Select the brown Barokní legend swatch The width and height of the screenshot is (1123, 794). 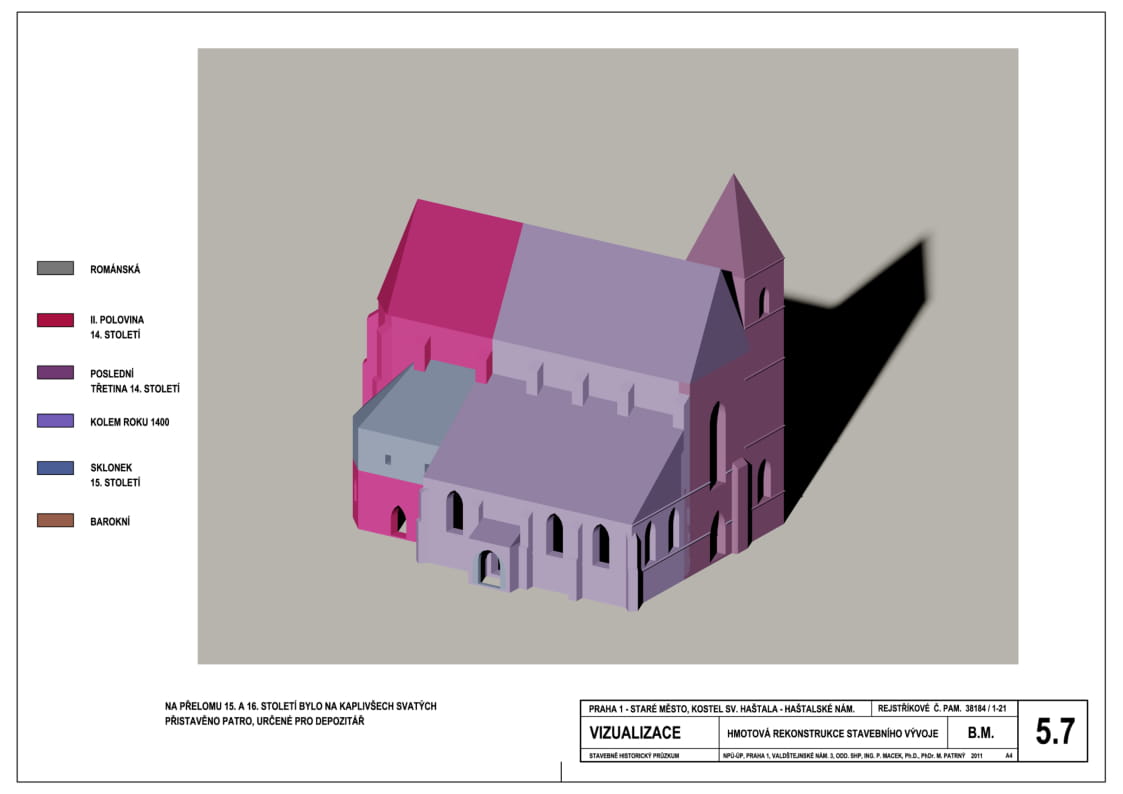[55, 520]
